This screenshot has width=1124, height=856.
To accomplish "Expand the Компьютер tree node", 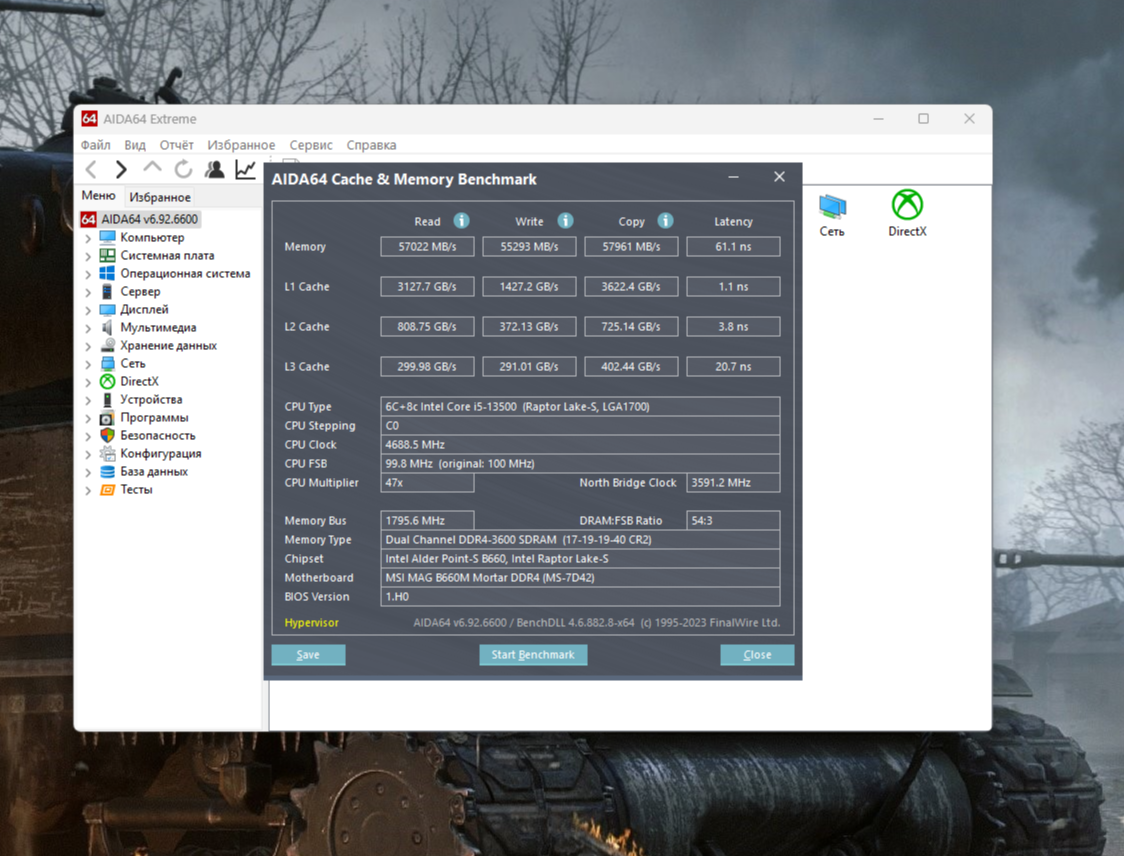I will point(88,238).
